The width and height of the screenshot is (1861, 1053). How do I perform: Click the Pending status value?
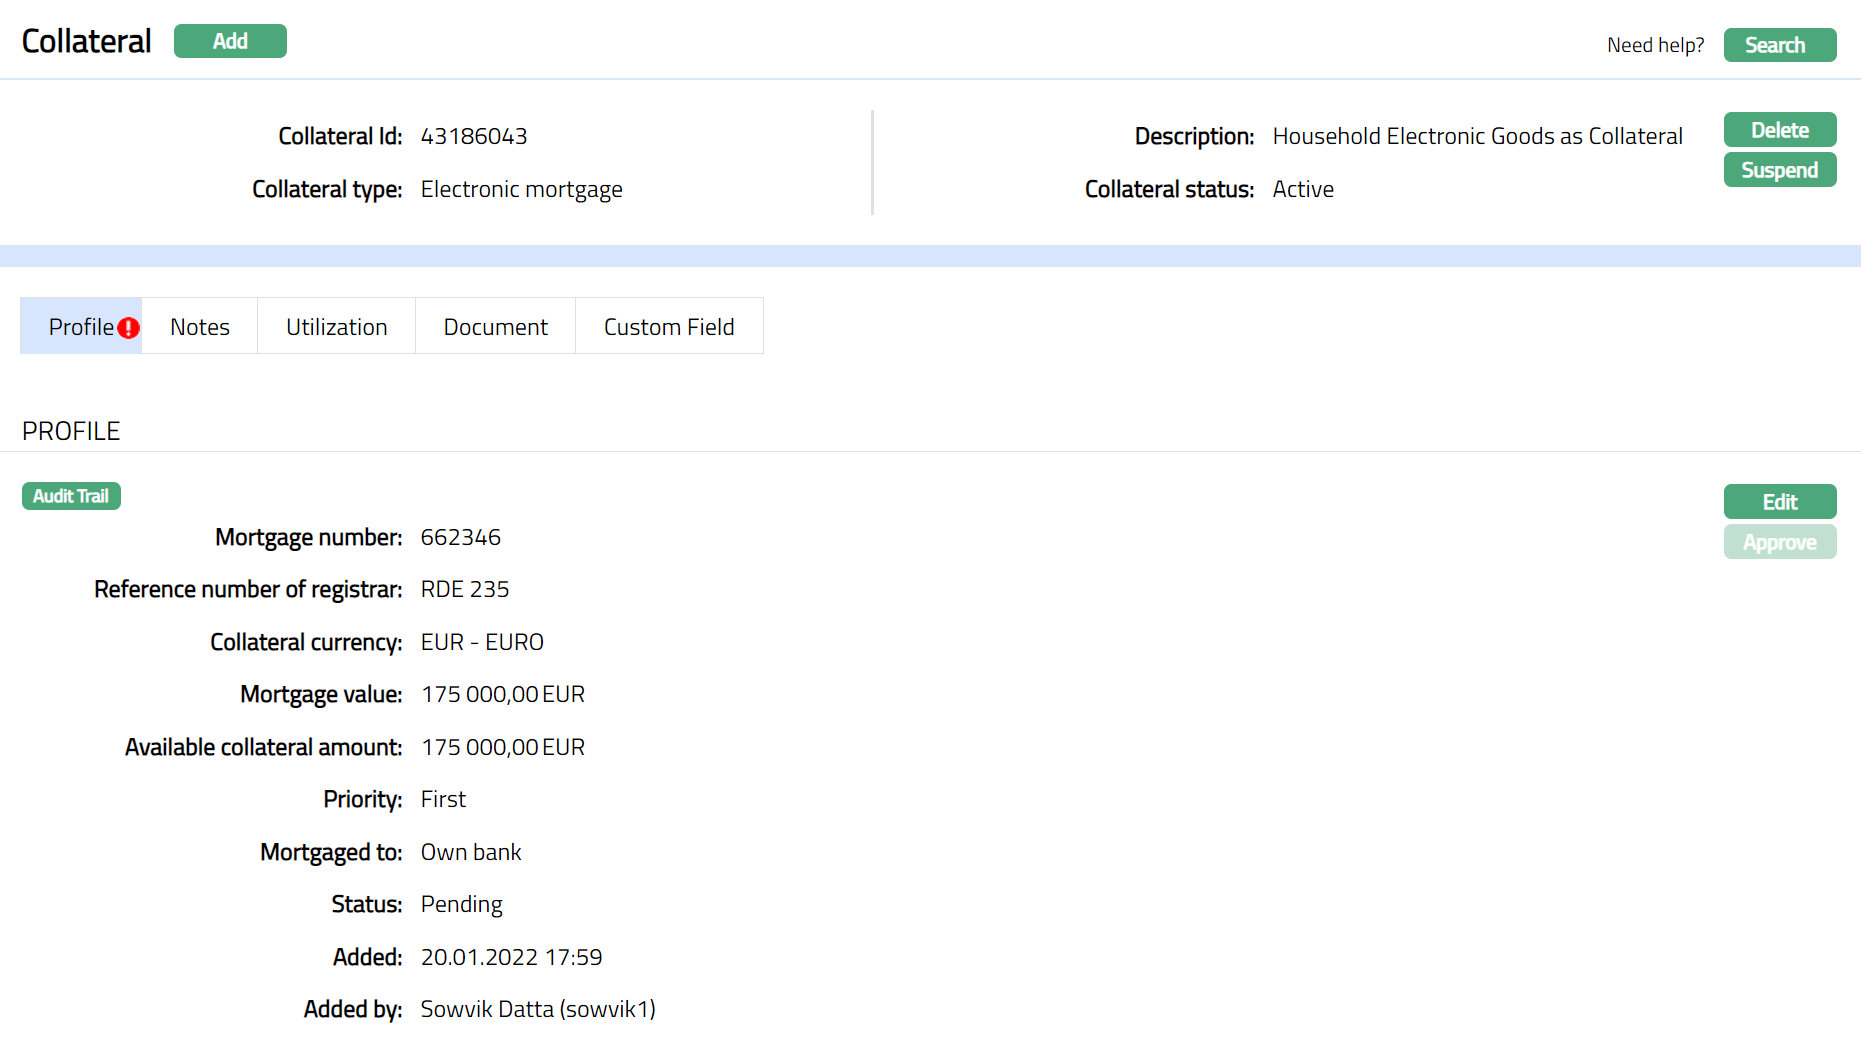click(461, 904)
